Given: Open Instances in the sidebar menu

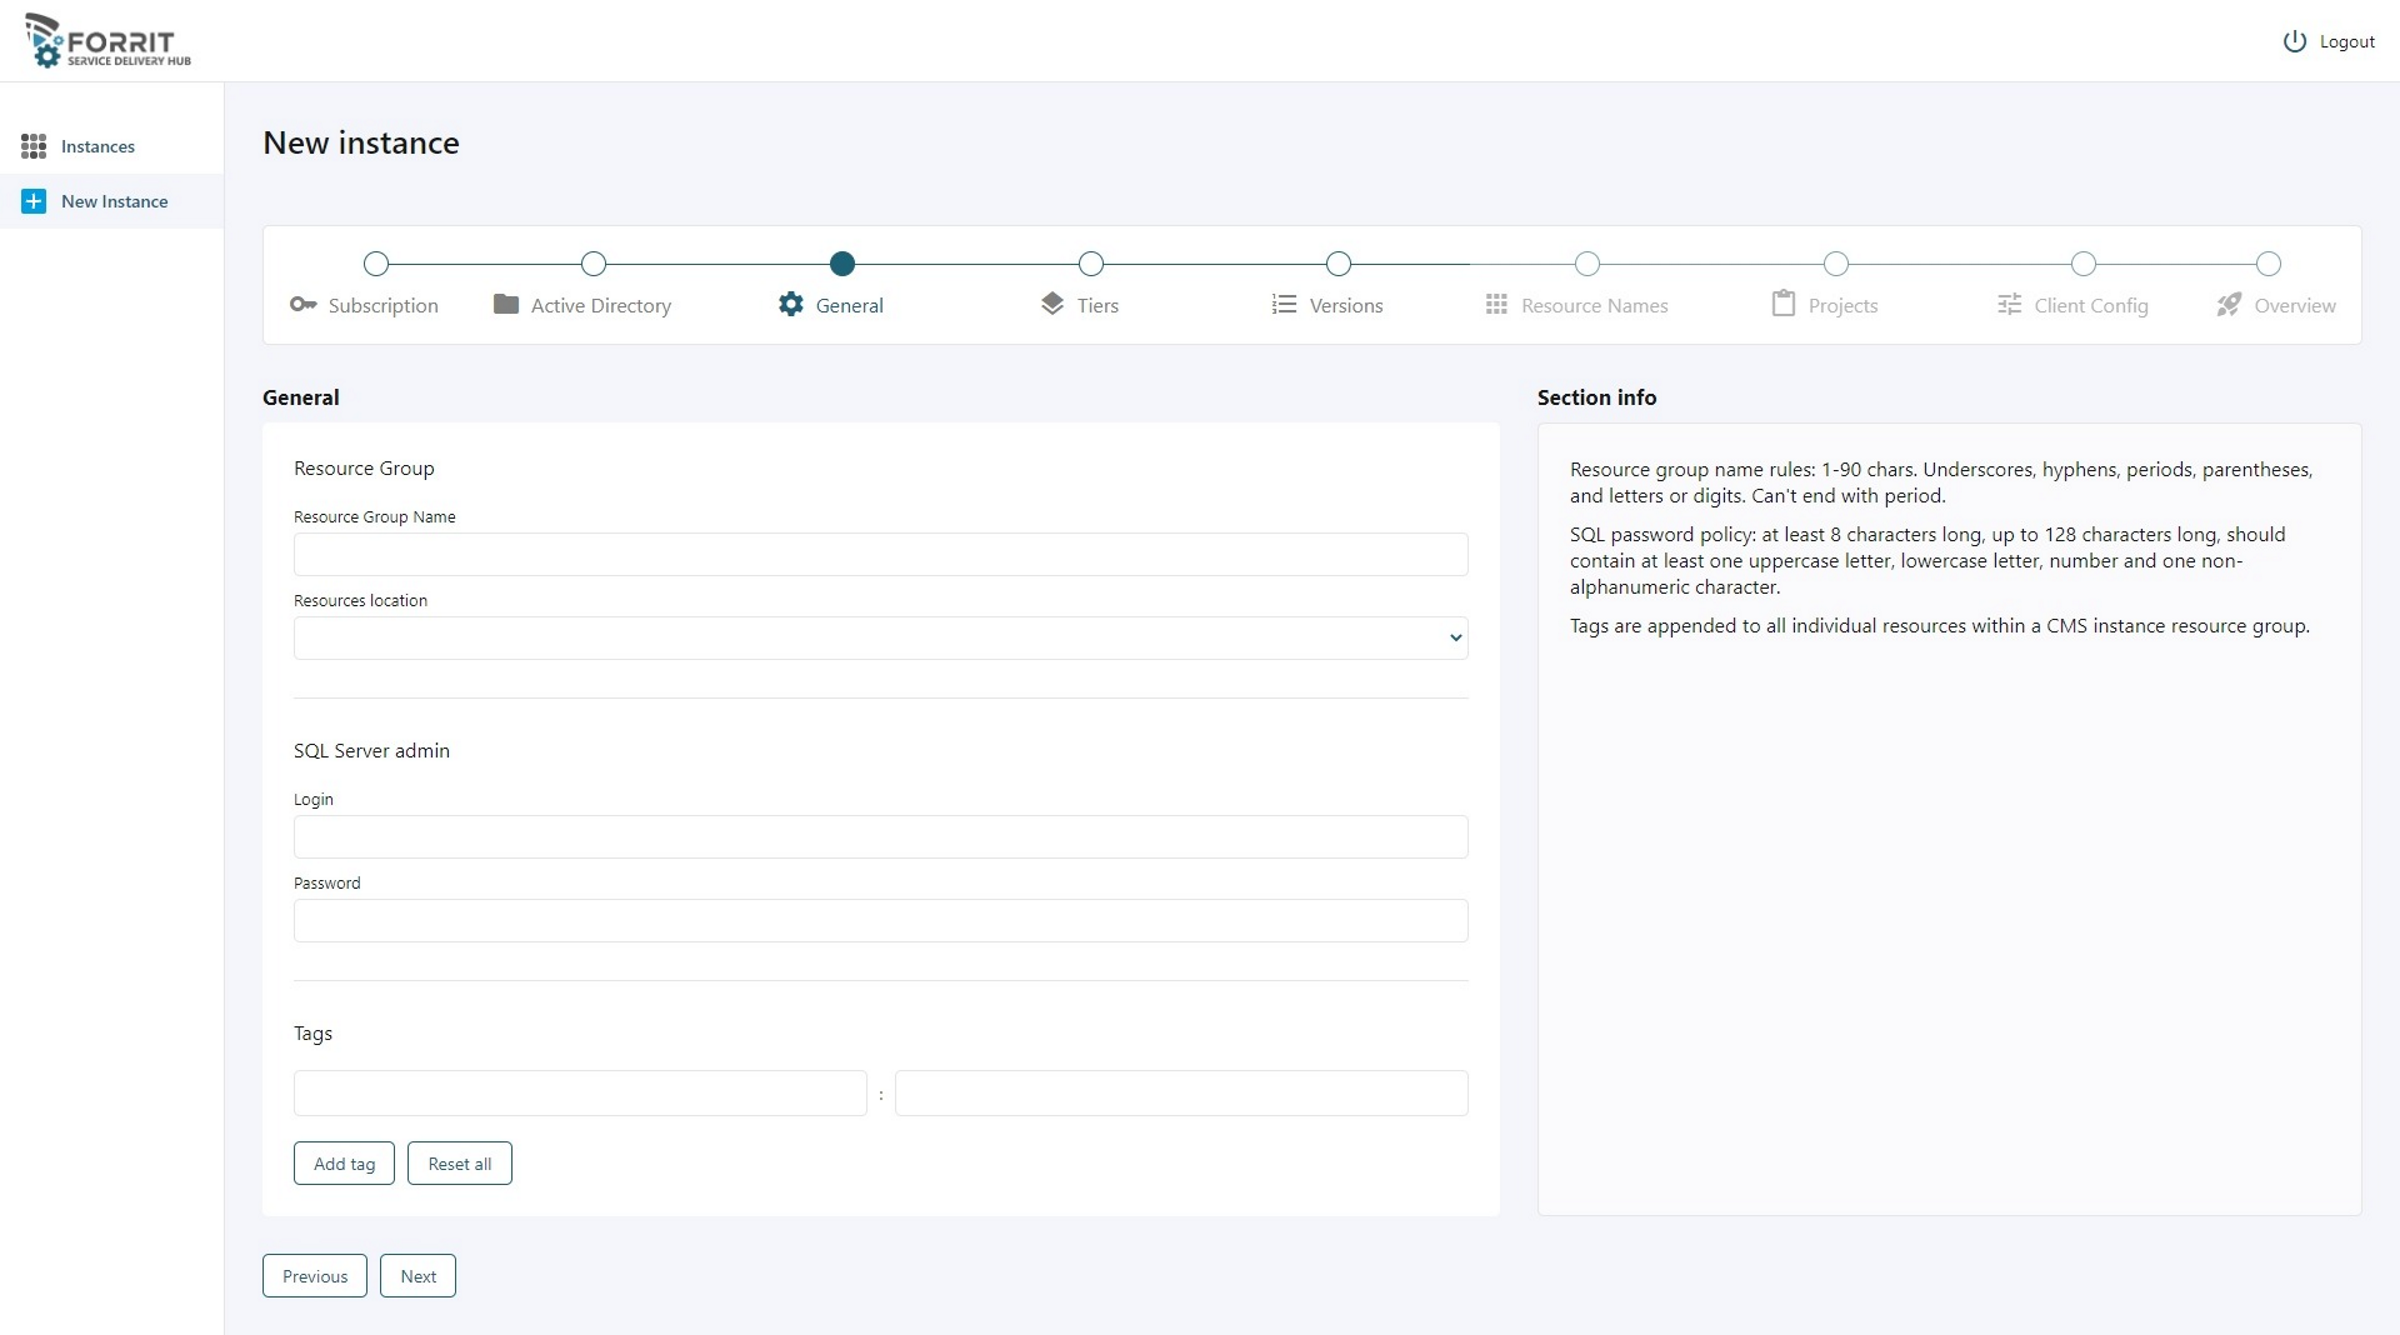Looking at the screenshot, I should point(98,146).
